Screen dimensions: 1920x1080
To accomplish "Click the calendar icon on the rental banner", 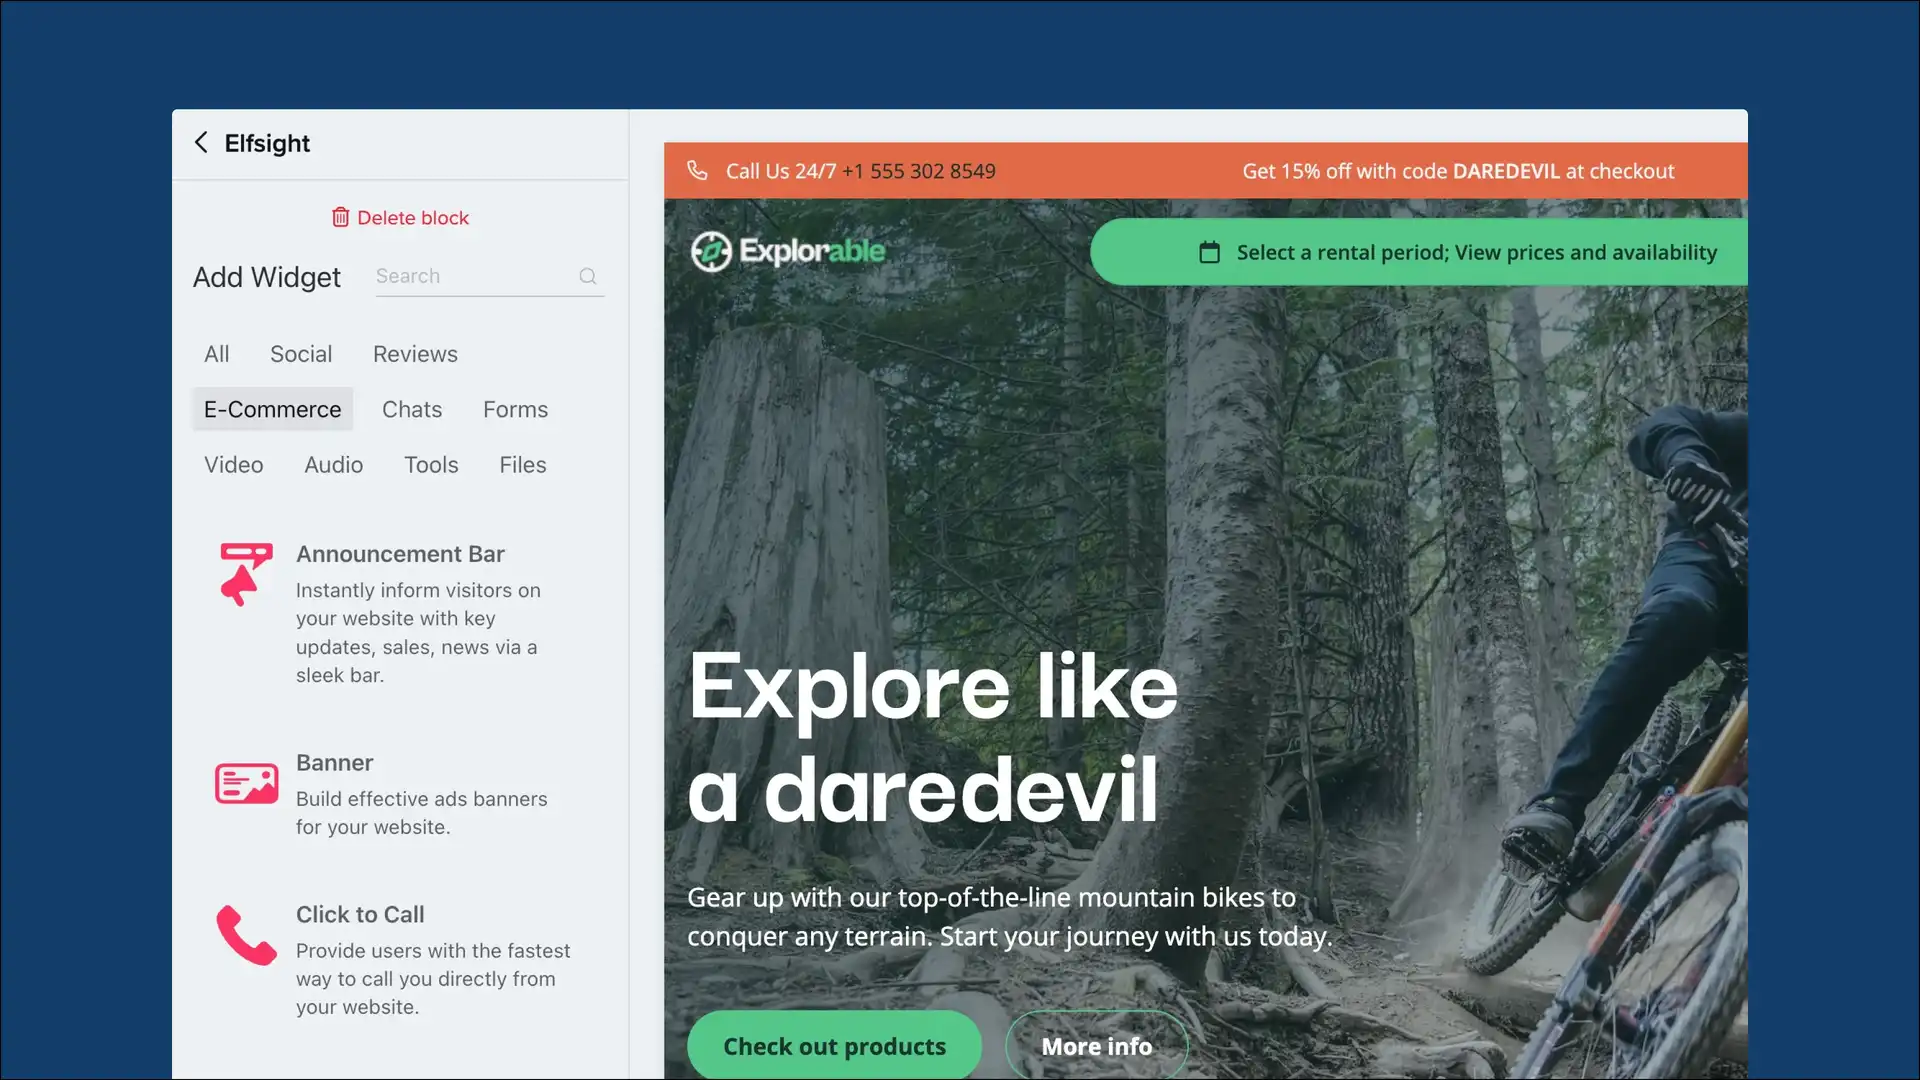I will click(x=1211, y=252).
